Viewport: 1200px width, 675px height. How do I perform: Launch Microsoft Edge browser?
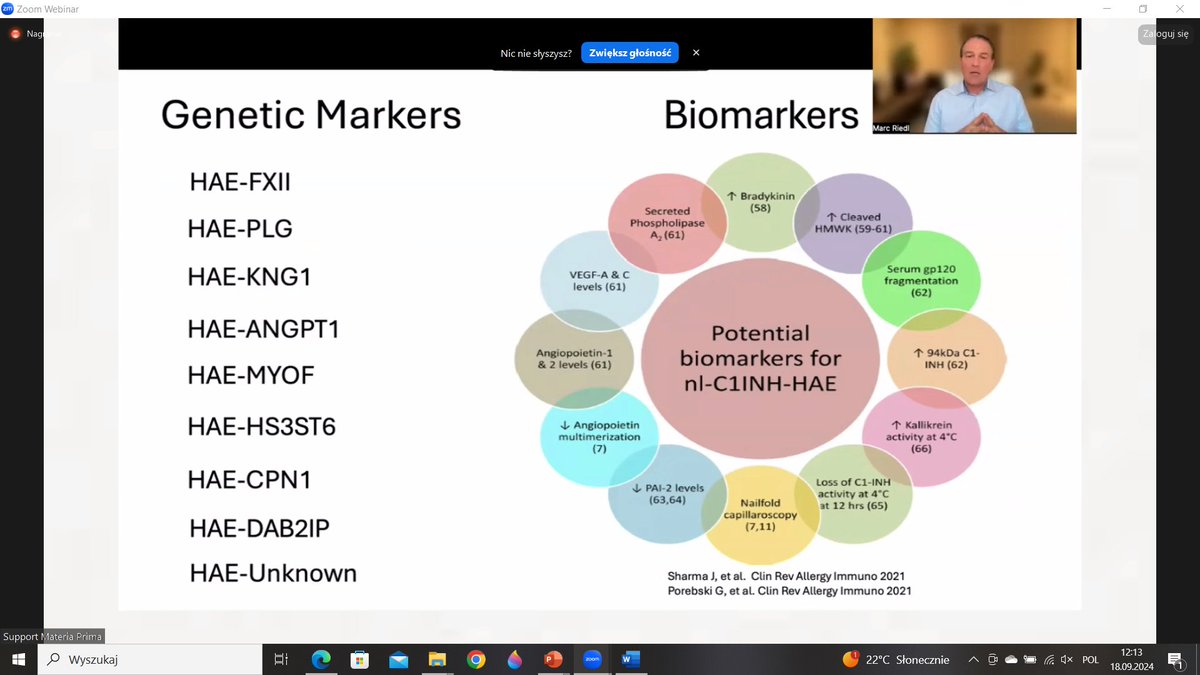320,659
